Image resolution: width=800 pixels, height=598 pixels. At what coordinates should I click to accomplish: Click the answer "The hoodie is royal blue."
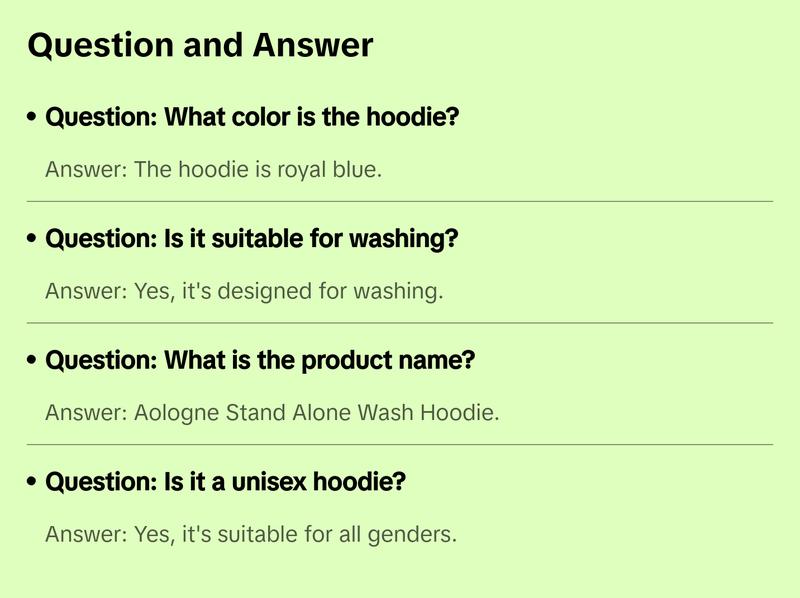coord(213,170)
